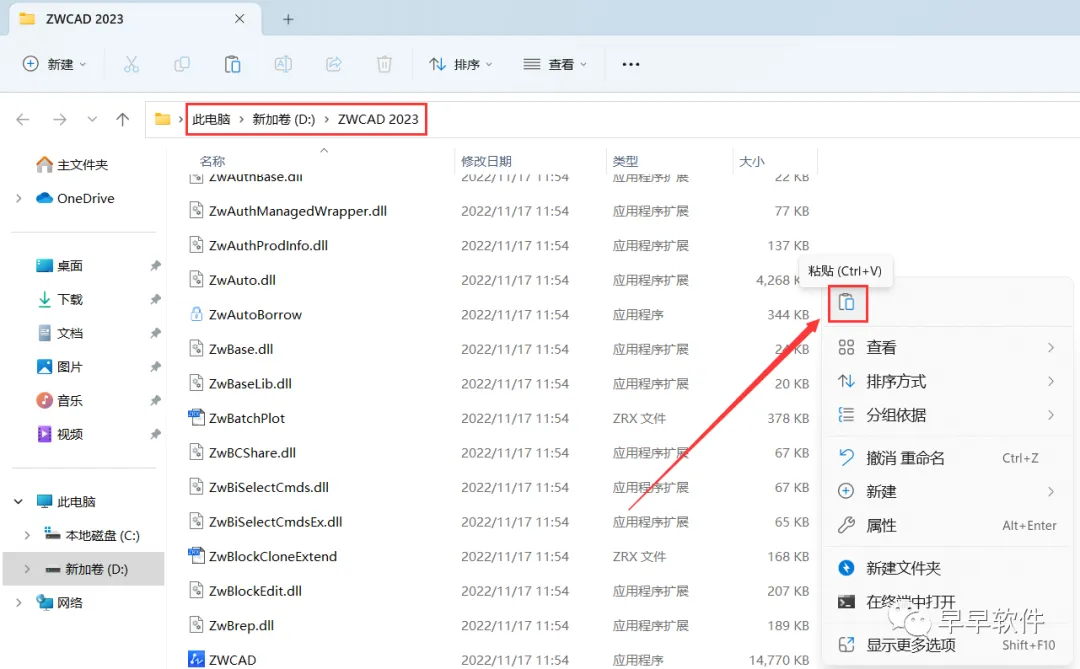
Task: Choose 显示更多选项 in context menu
Action: click(x=948, y=646)
